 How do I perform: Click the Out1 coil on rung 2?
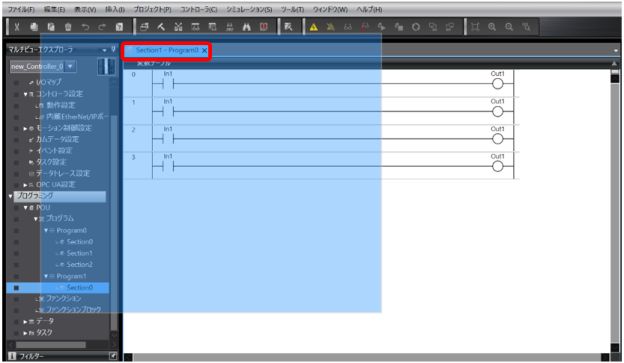point(498,139)
